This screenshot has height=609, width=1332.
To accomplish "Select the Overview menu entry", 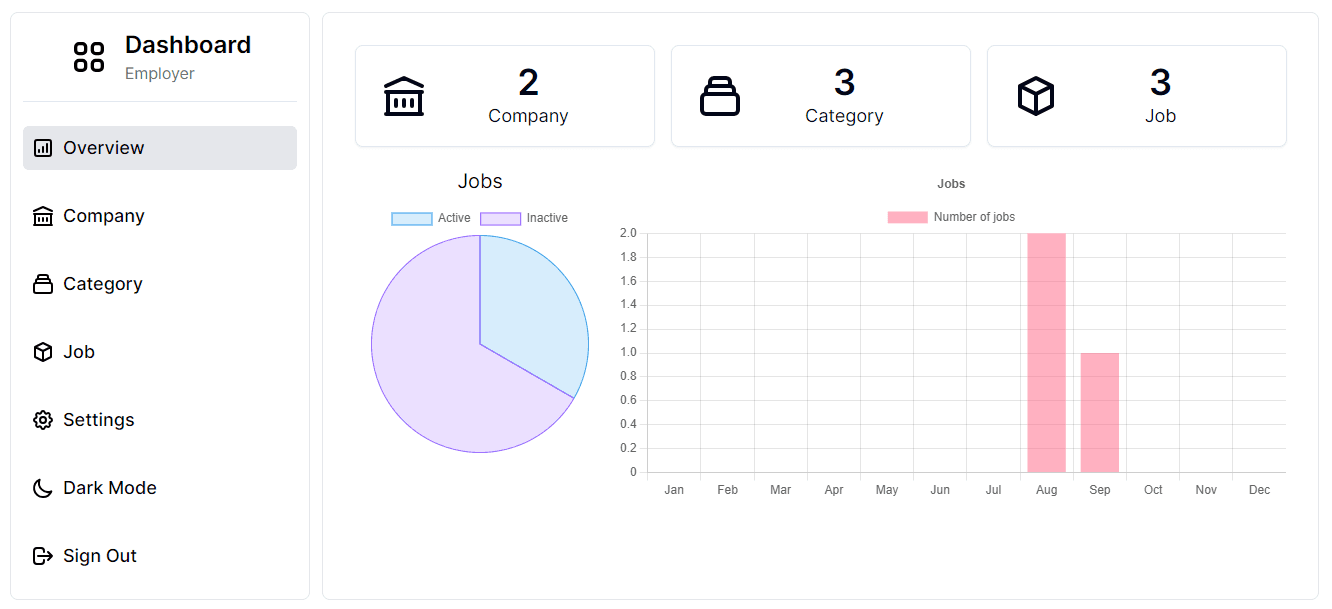I will [x=103, y=147].
